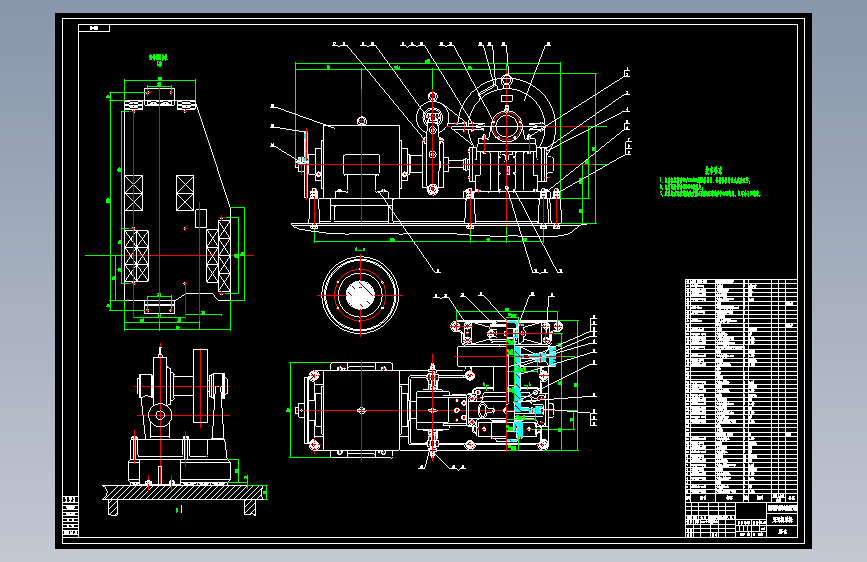Select the revision block in the lower-left margin
The width and height of the screenshot is (867, 562).
(x=70, y=517)
